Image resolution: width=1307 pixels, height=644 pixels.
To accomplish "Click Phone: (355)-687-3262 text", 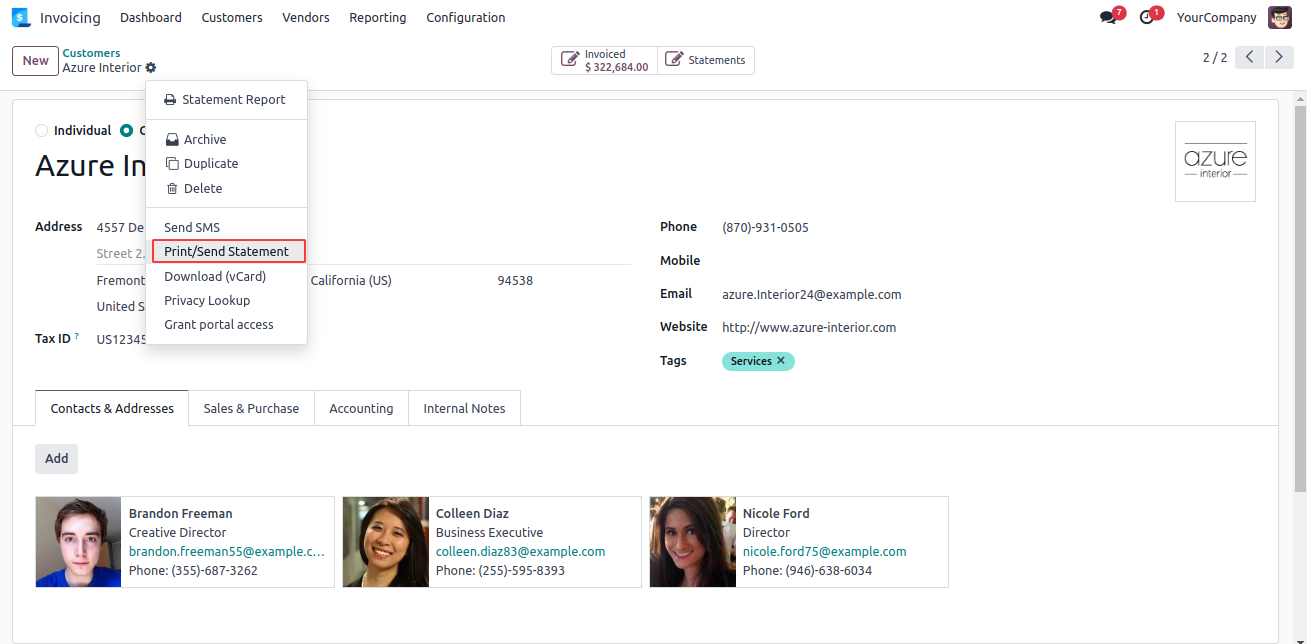I will (193, 570).
